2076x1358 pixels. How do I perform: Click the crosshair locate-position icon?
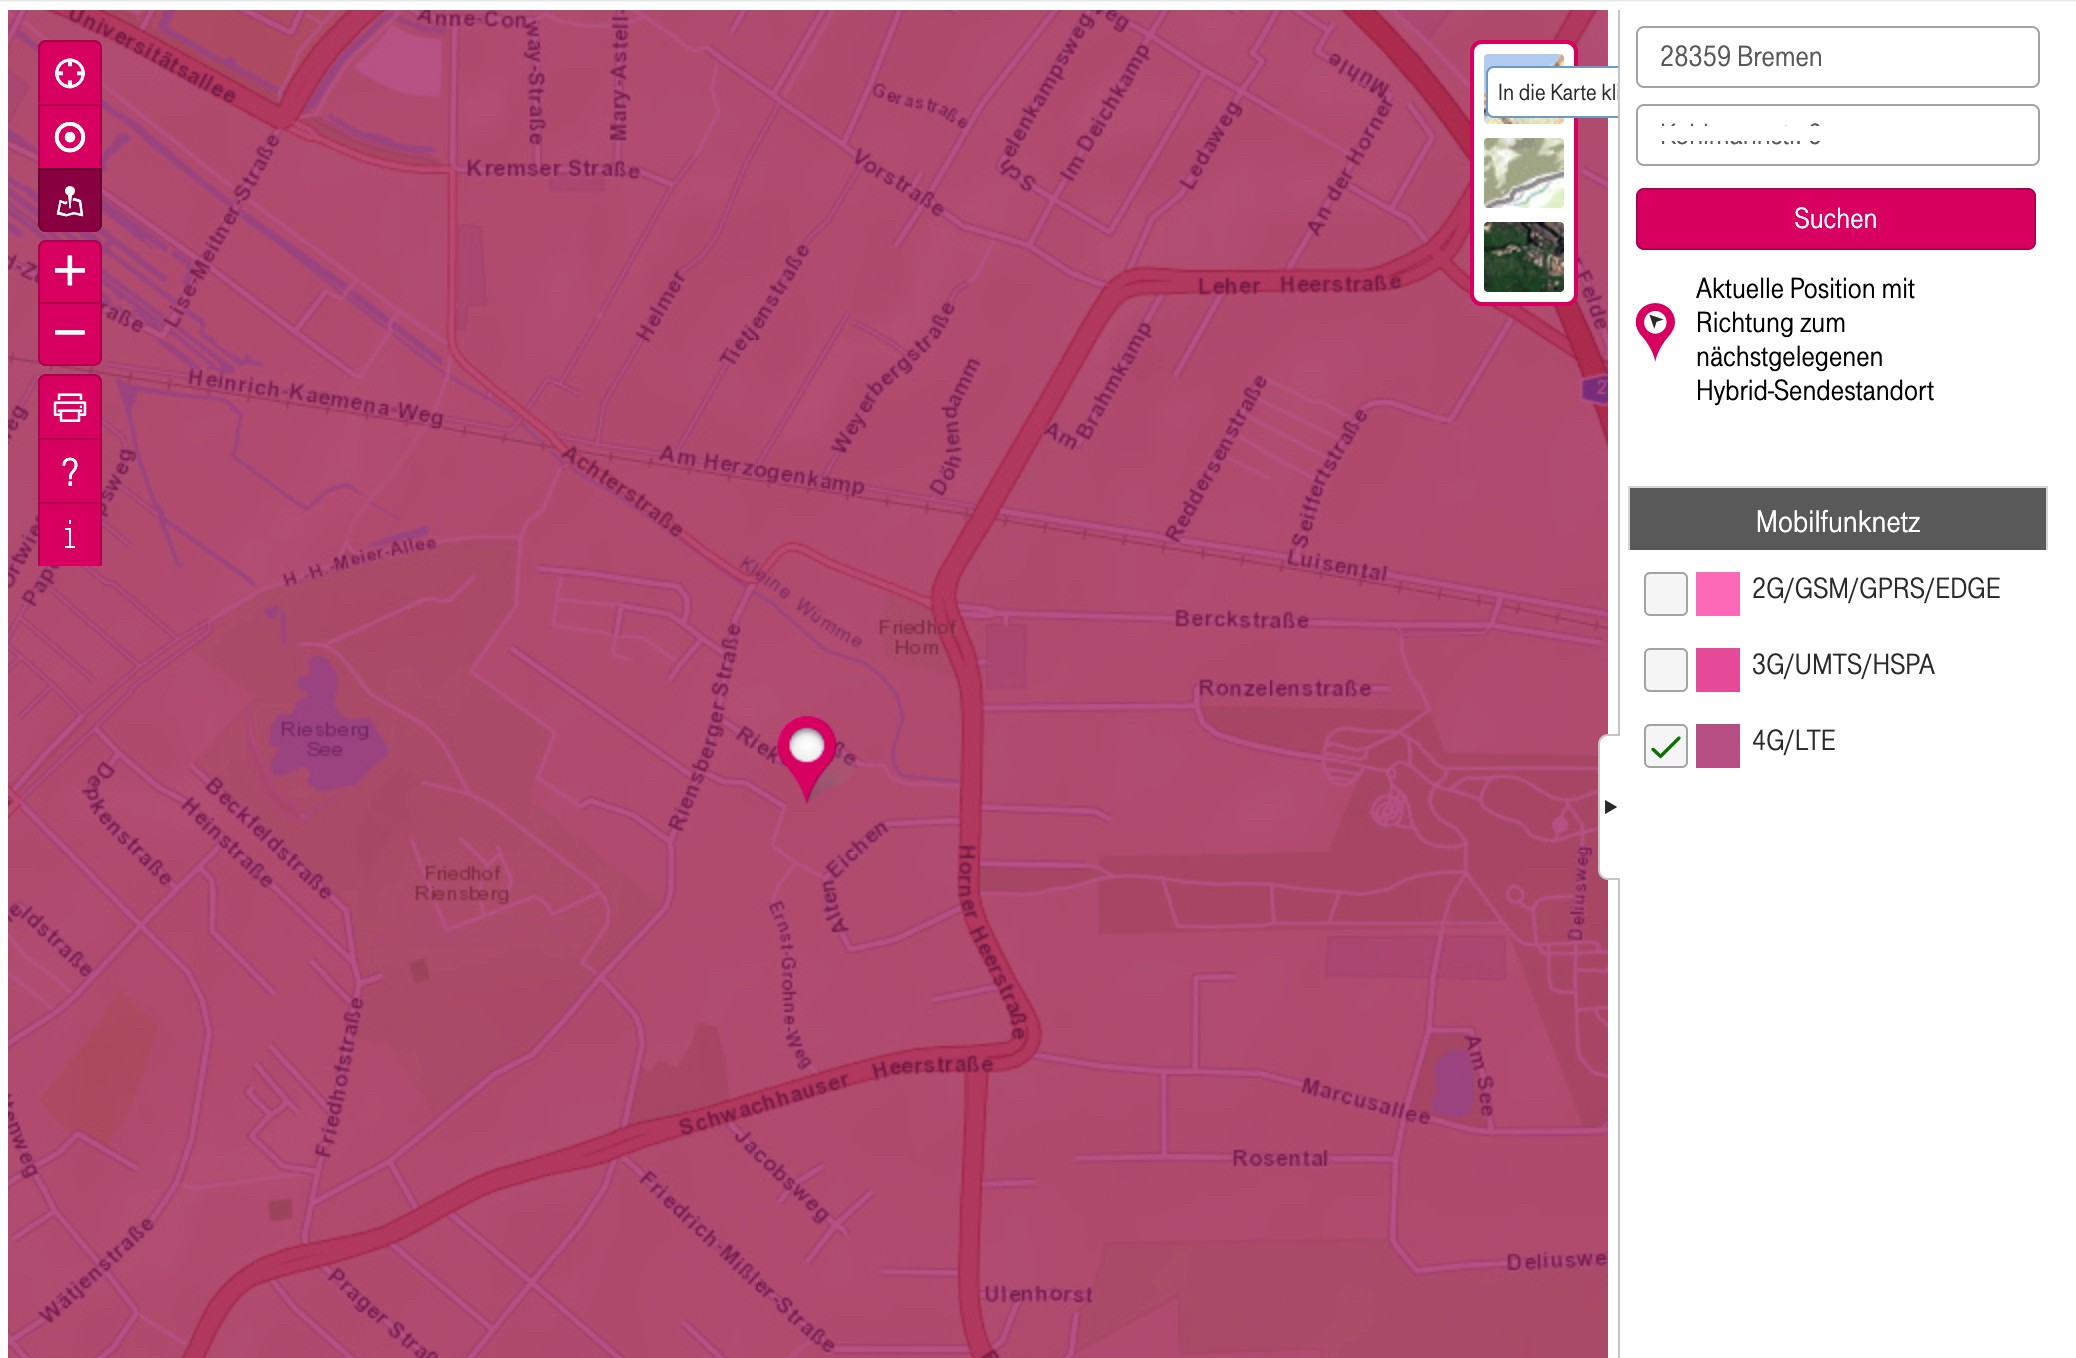(x=70, y=74)
